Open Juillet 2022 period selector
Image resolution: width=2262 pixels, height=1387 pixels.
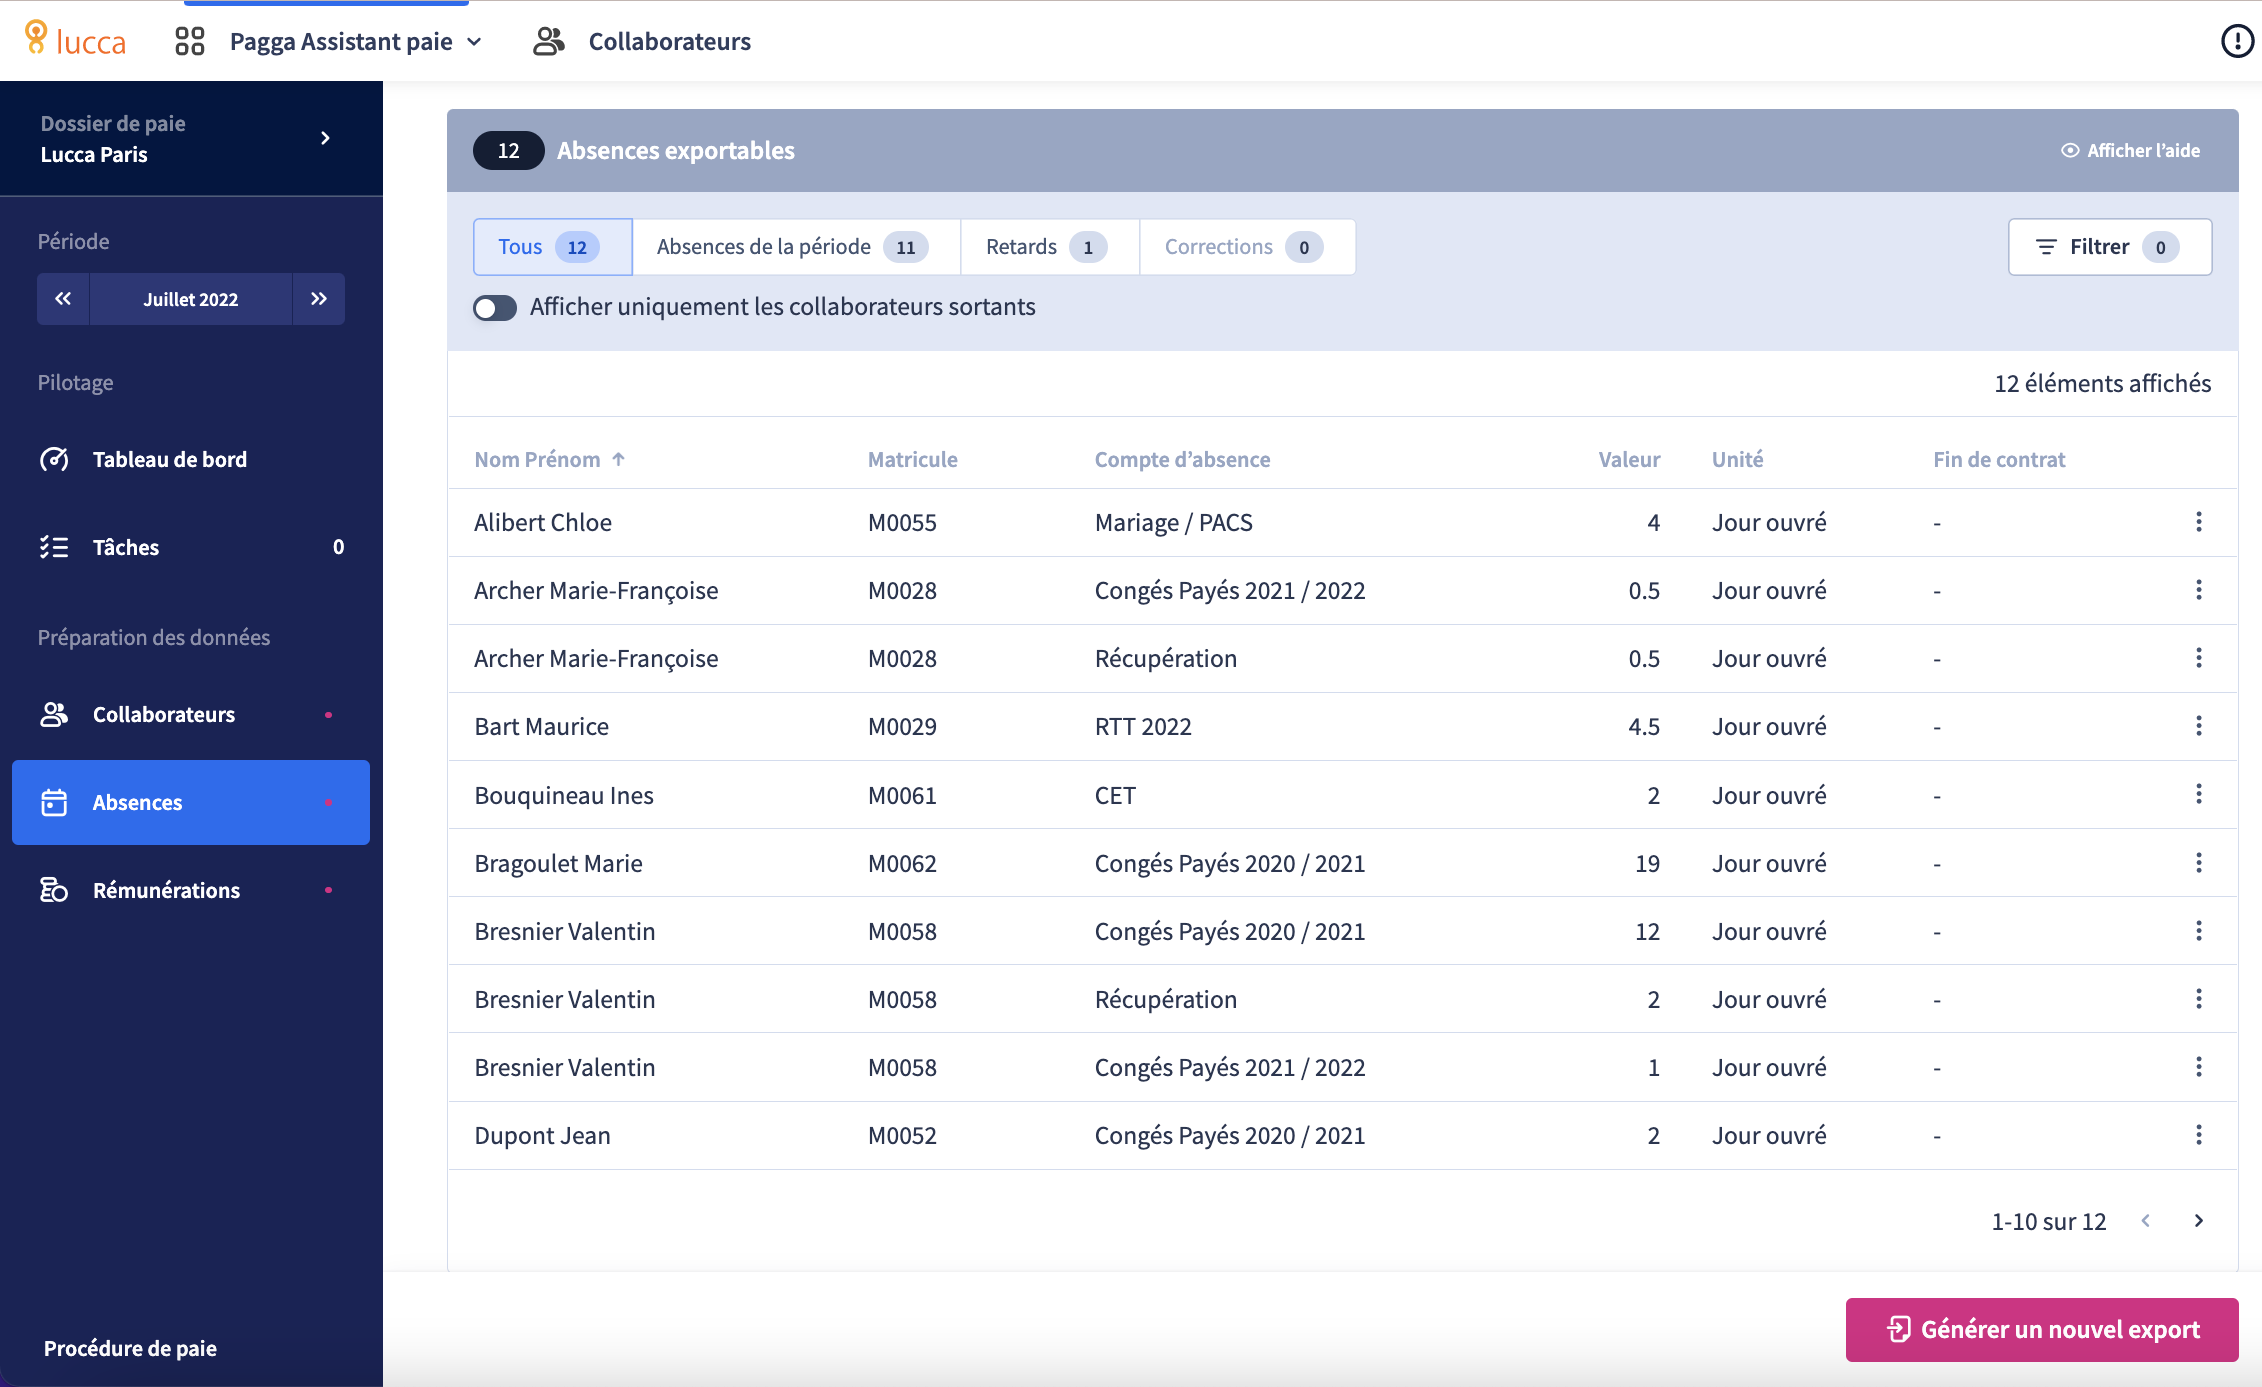[191, 299]
